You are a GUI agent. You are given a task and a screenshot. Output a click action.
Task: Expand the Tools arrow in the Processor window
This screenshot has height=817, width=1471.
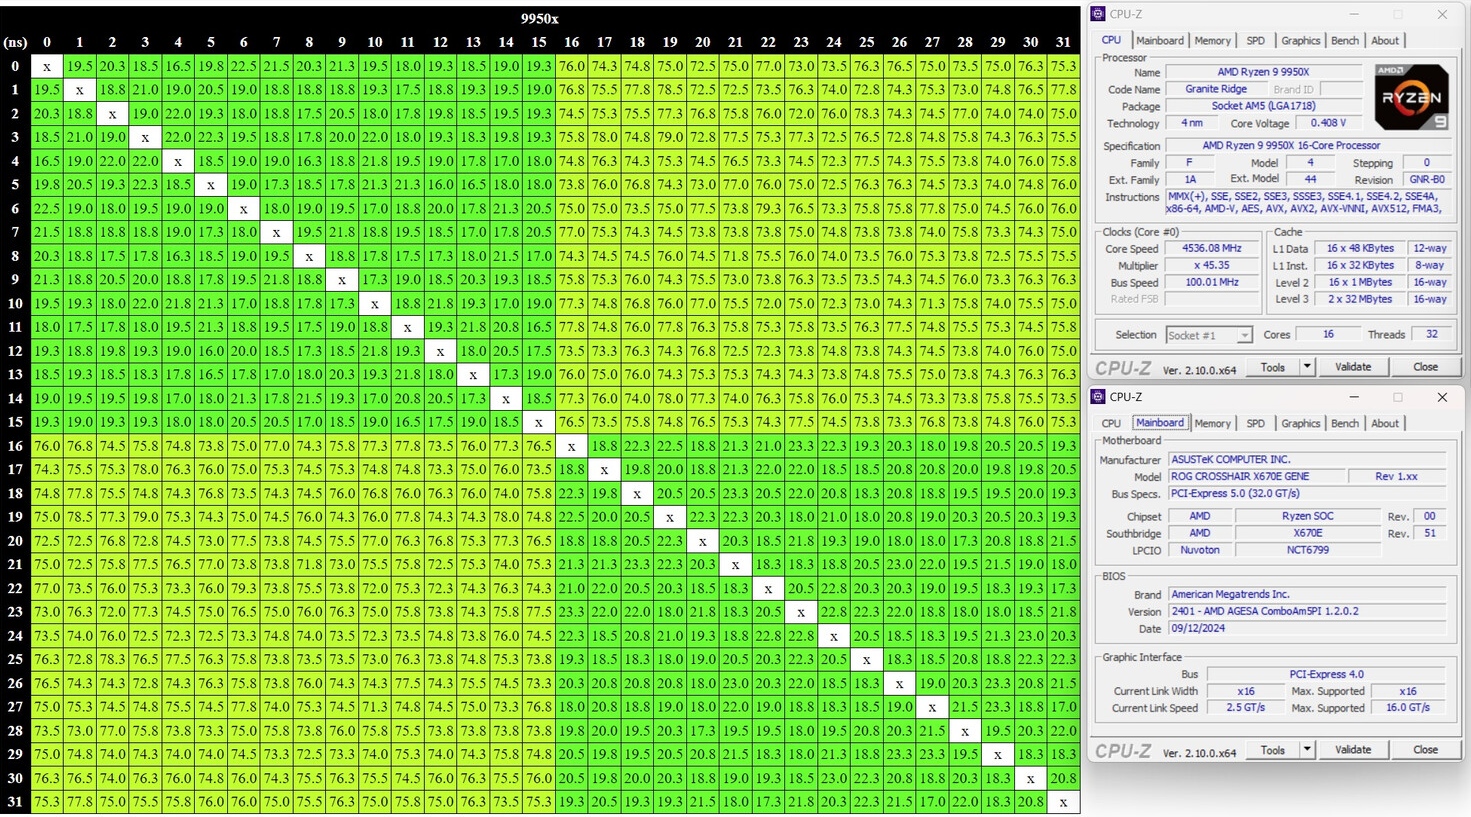click(1306, 367)
